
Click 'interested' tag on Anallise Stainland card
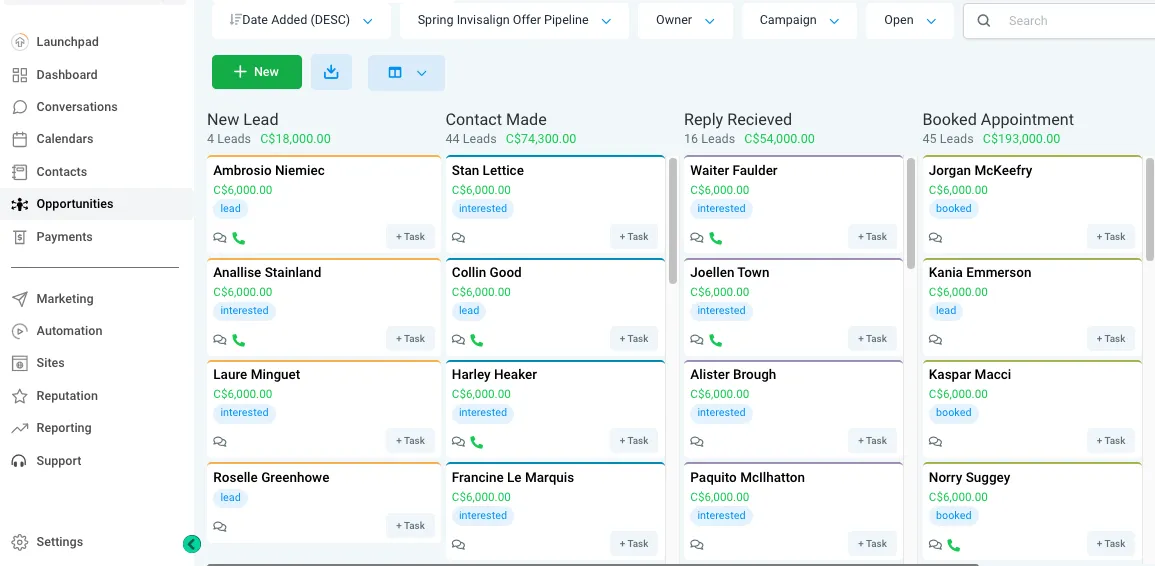pos(245,311)
